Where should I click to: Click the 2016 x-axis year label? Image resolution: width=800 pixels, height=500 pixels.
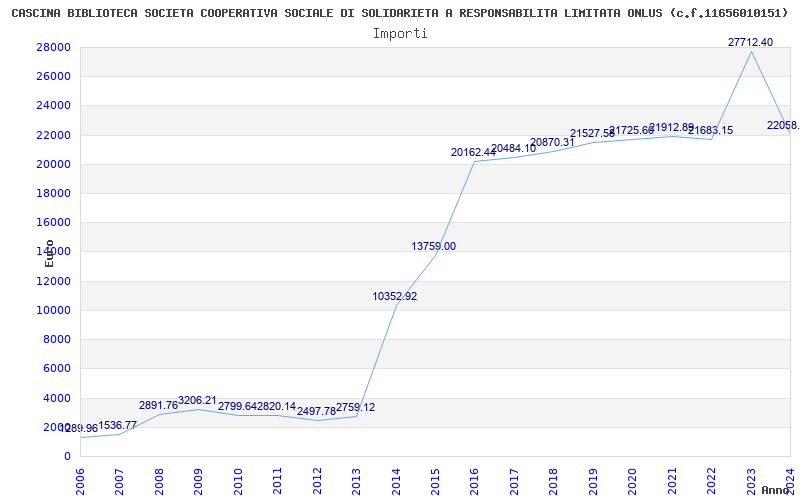coord(474,482)
